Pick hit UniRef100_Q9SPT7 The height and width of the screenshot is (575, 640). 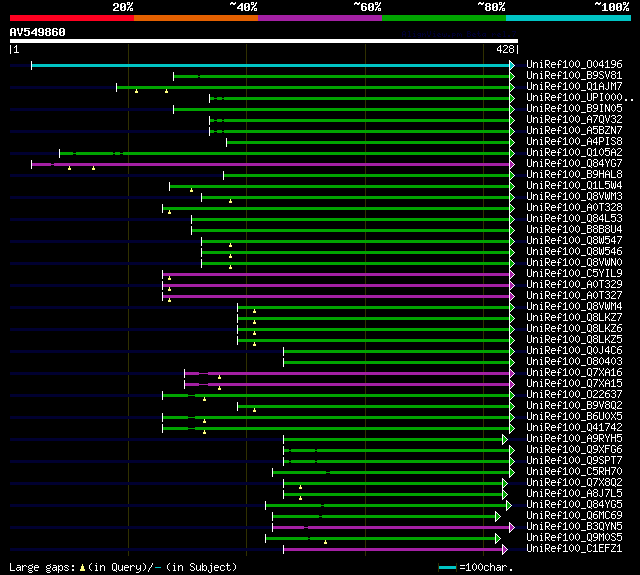pyautogui.click(x=574, y=461)
